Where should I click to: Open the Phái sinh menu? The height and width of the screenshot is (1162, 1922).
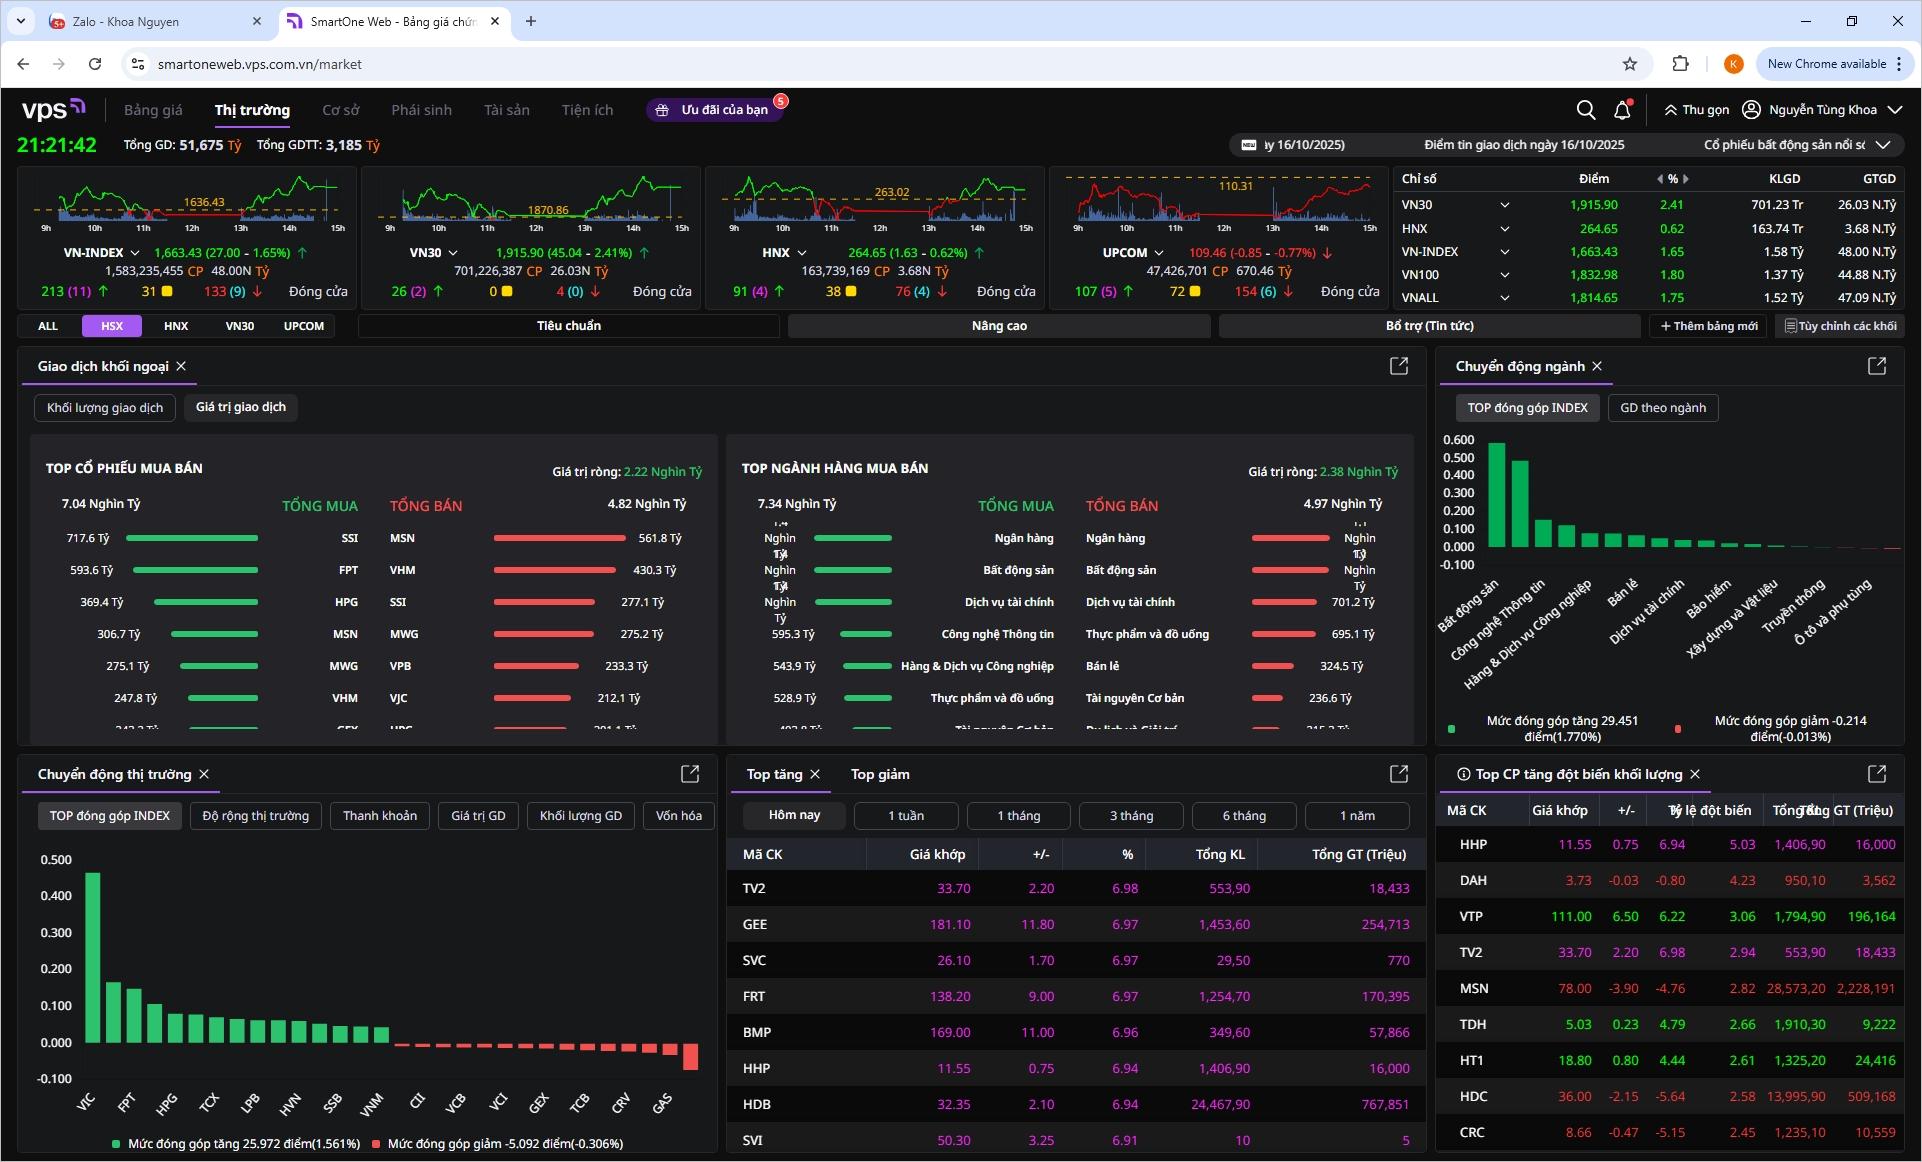coord(421,110)
